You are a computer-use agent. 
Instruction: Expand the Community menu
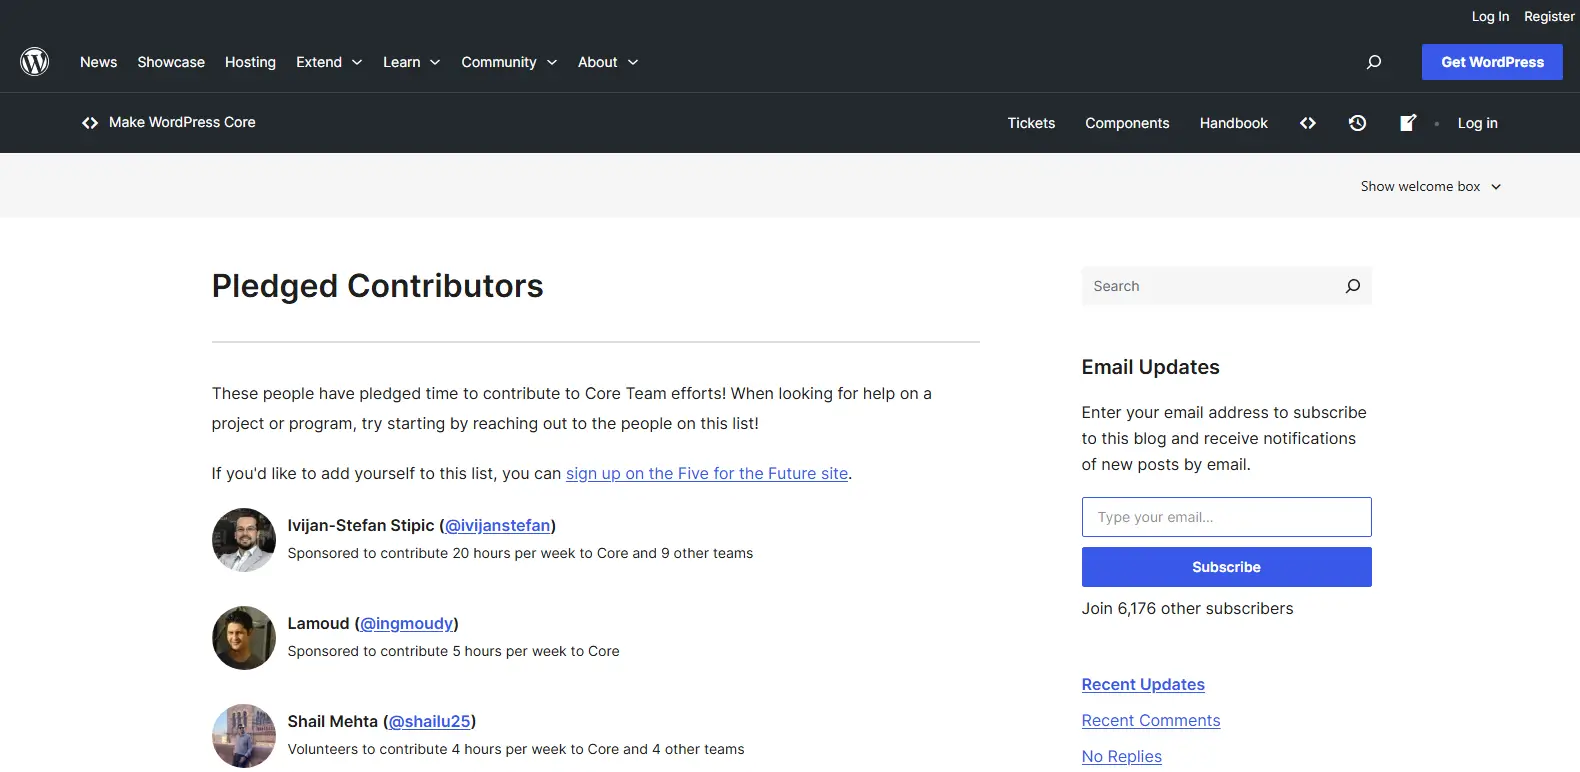click(509, 62)
